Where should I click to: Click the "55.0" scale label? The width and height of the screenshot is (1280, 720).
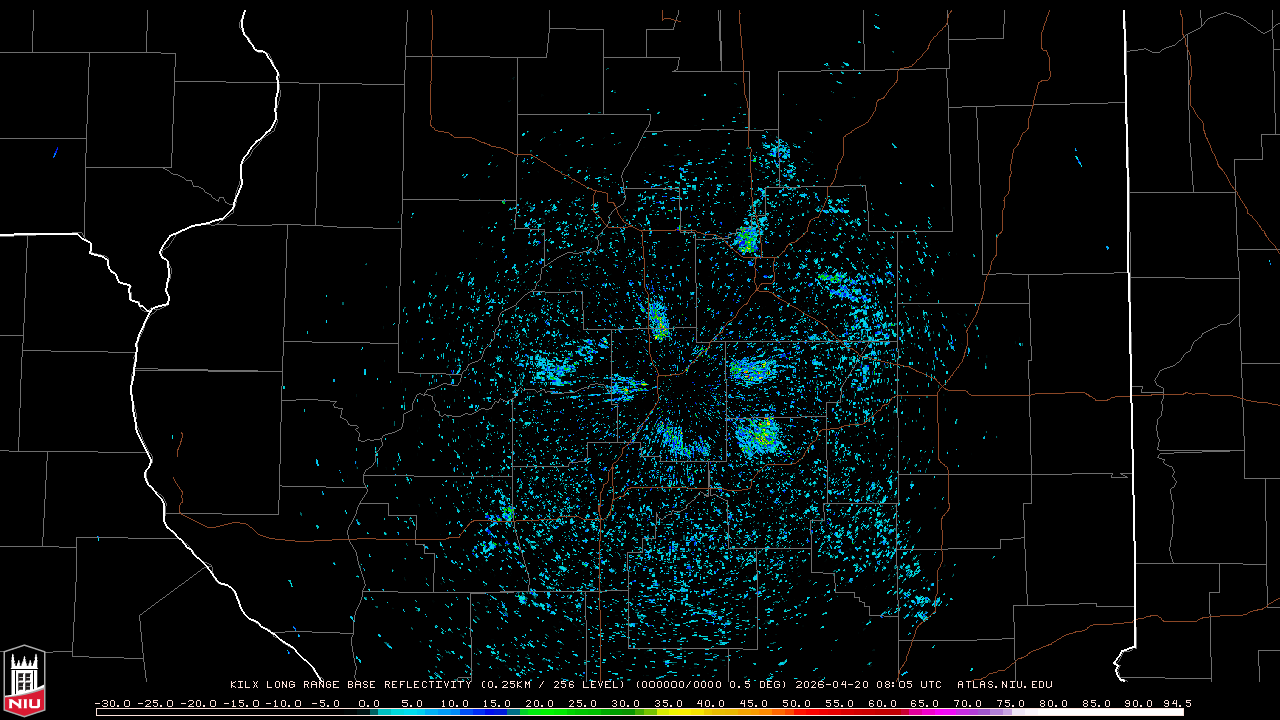point(842,703)
